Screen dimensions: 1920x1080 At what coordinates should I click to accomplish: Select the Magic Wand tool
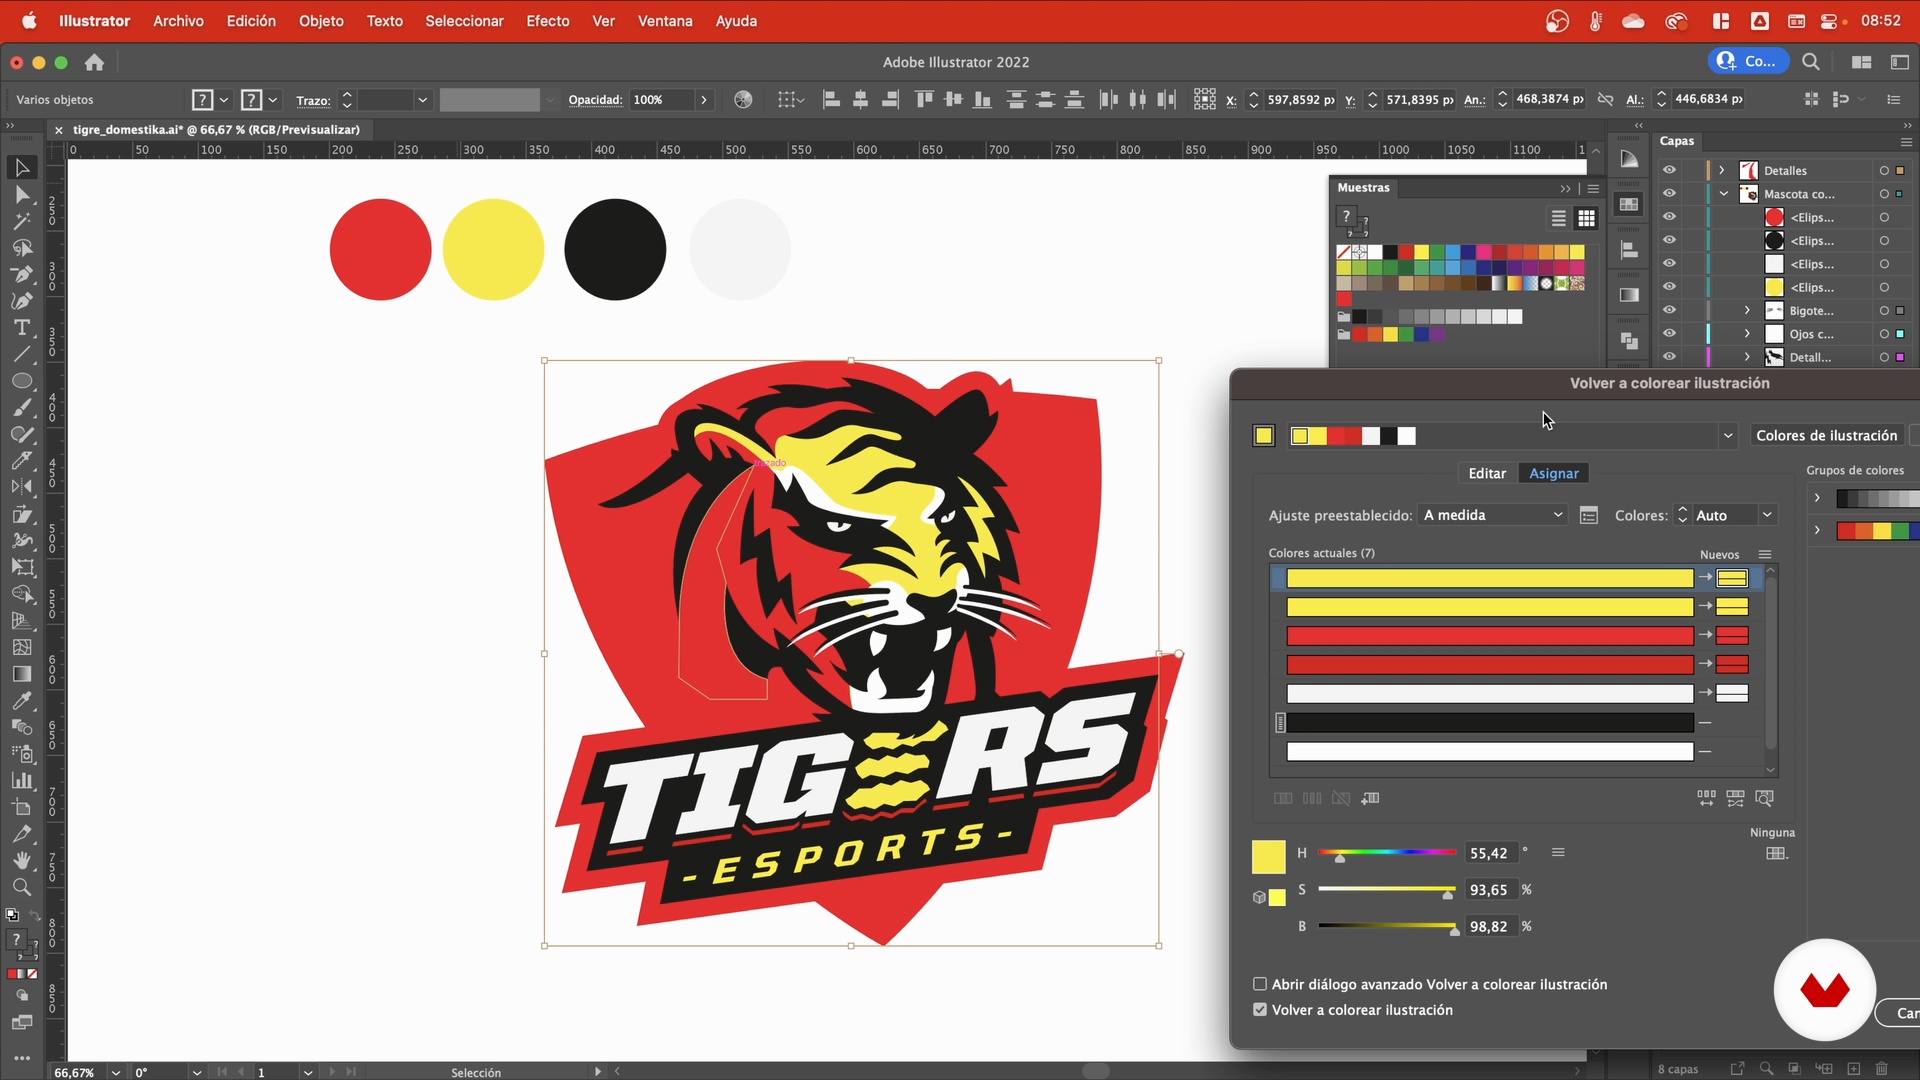pos(22,221)
